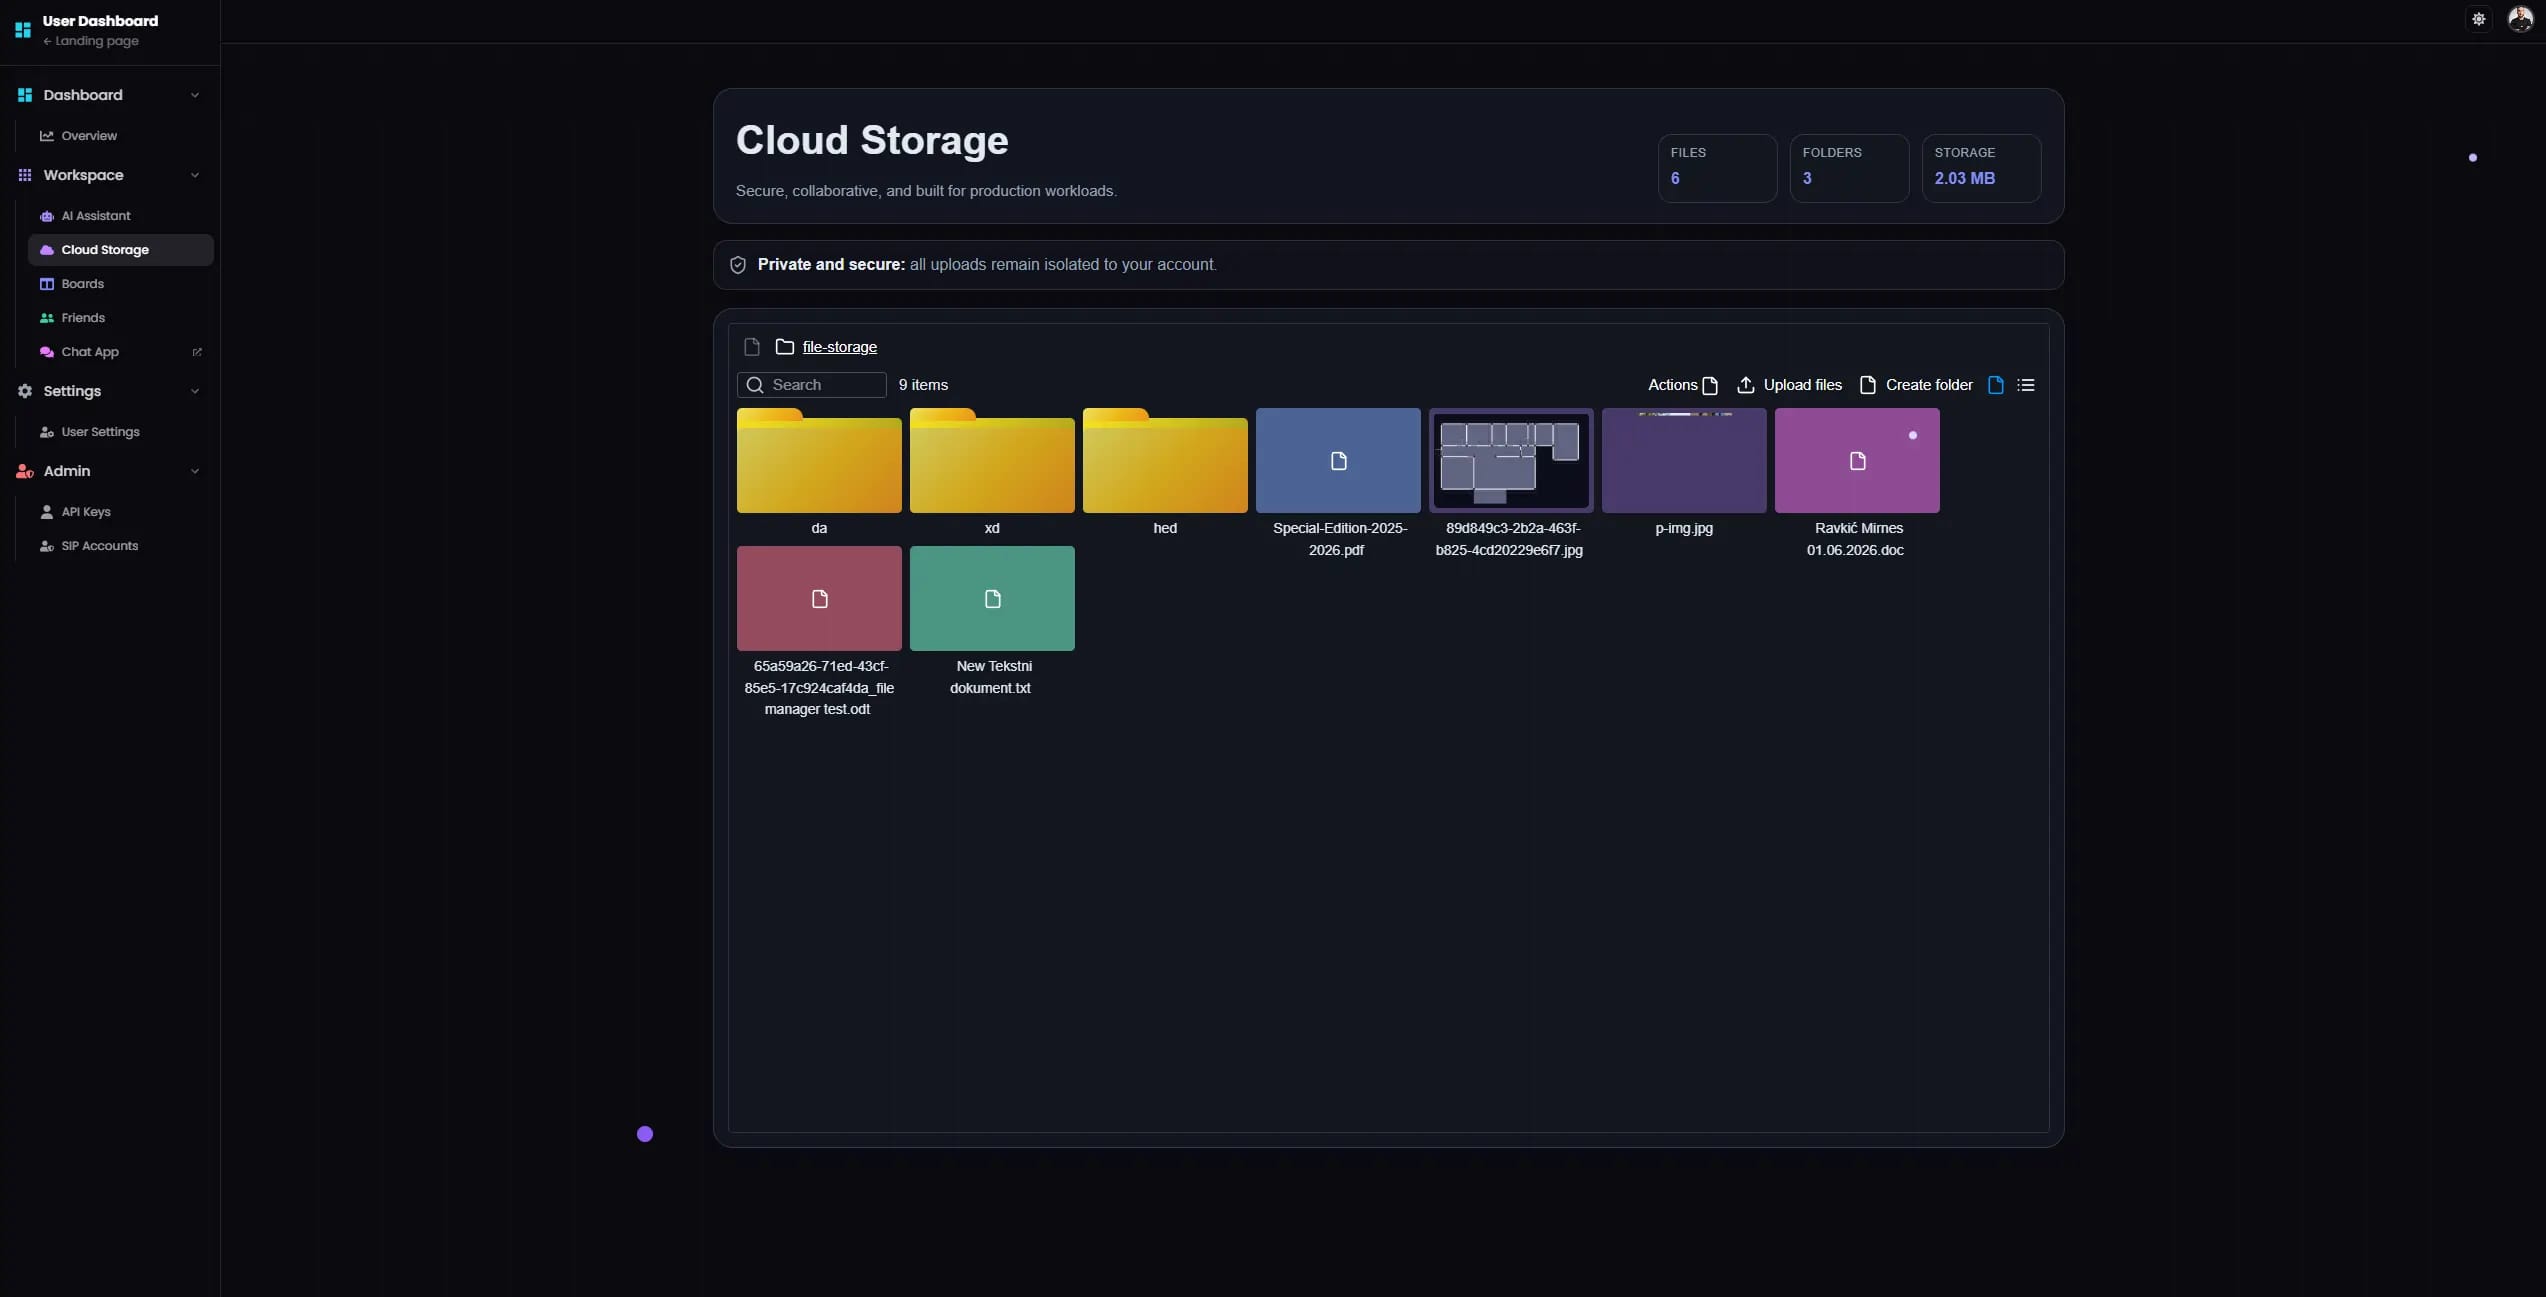Click the Boards columns icon
This screenshot has width=2546, height=1297.
tap(47, 284)
